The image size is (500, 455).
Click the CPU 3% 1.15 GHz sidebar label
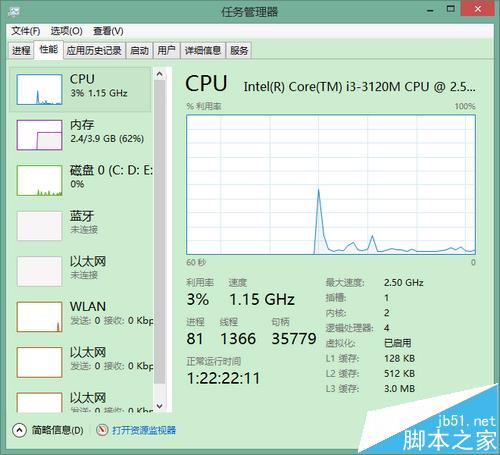(99, 85)
